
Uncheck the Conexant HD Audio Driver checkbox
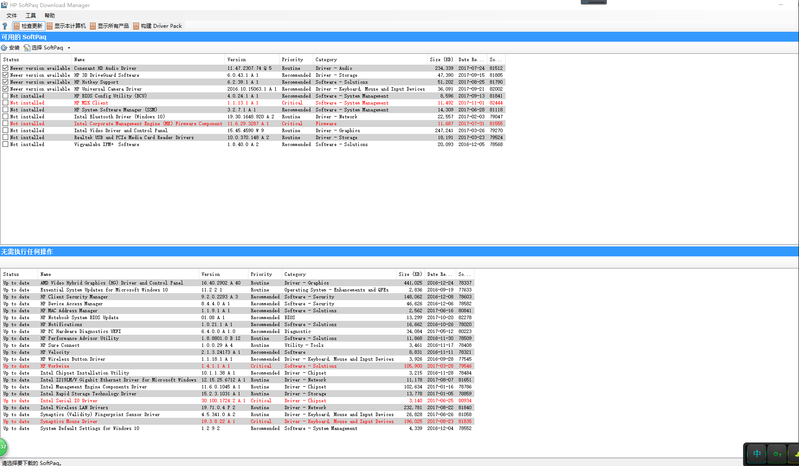tap(5, 68)
